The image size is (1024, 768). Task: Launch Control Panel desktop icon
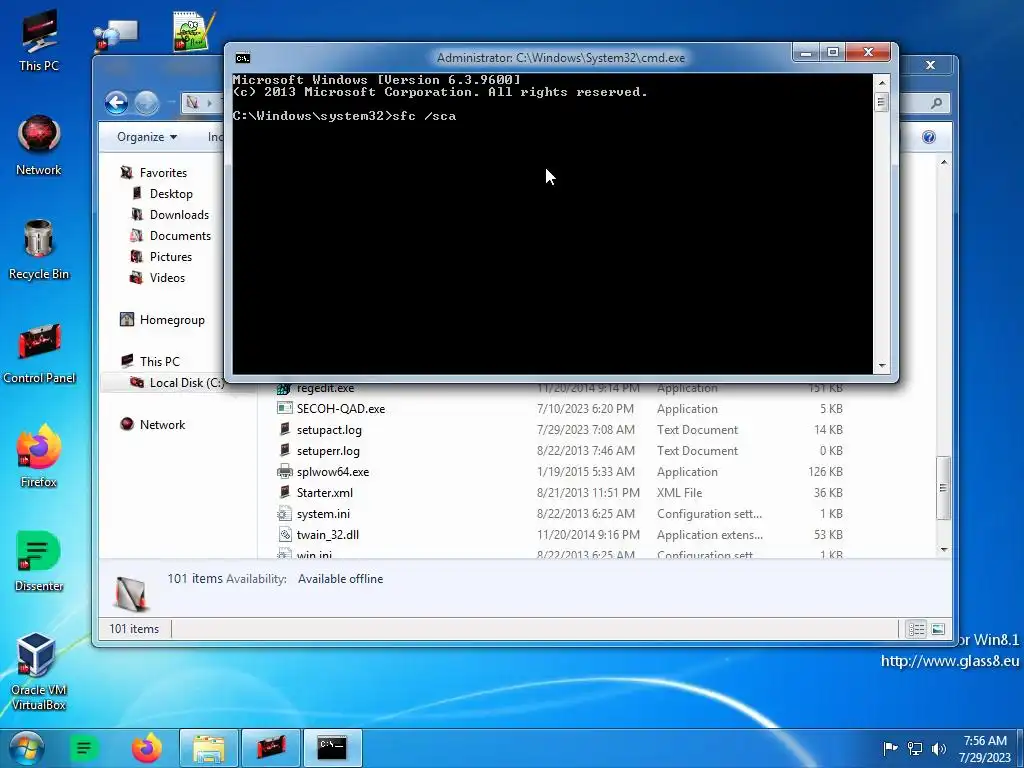(x=39, y=353)
